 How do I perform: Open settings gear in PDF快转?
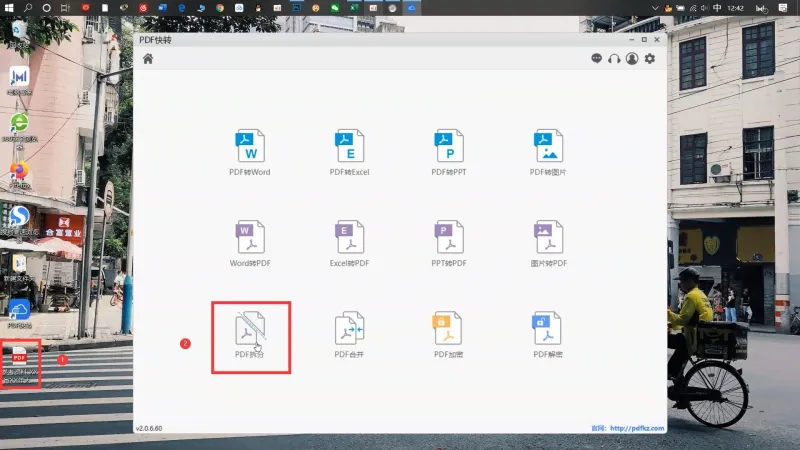[x=649, y=59]
